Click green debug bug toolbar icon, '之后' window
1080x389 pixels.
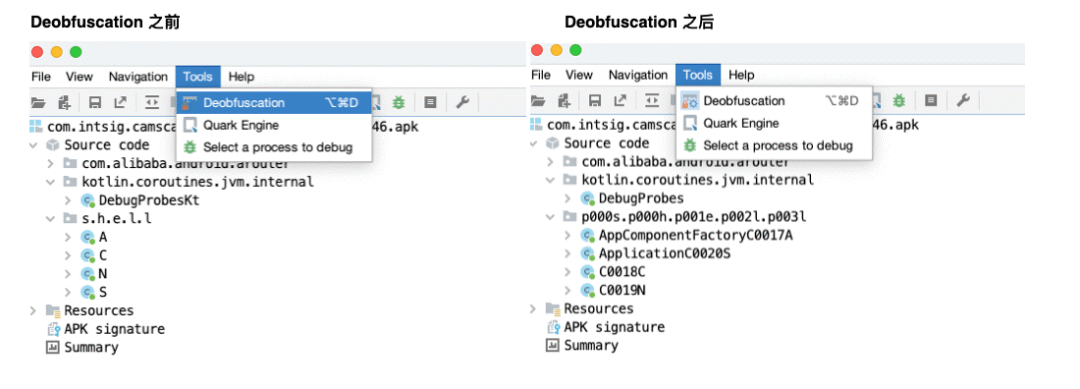click(x=899, y=101)
